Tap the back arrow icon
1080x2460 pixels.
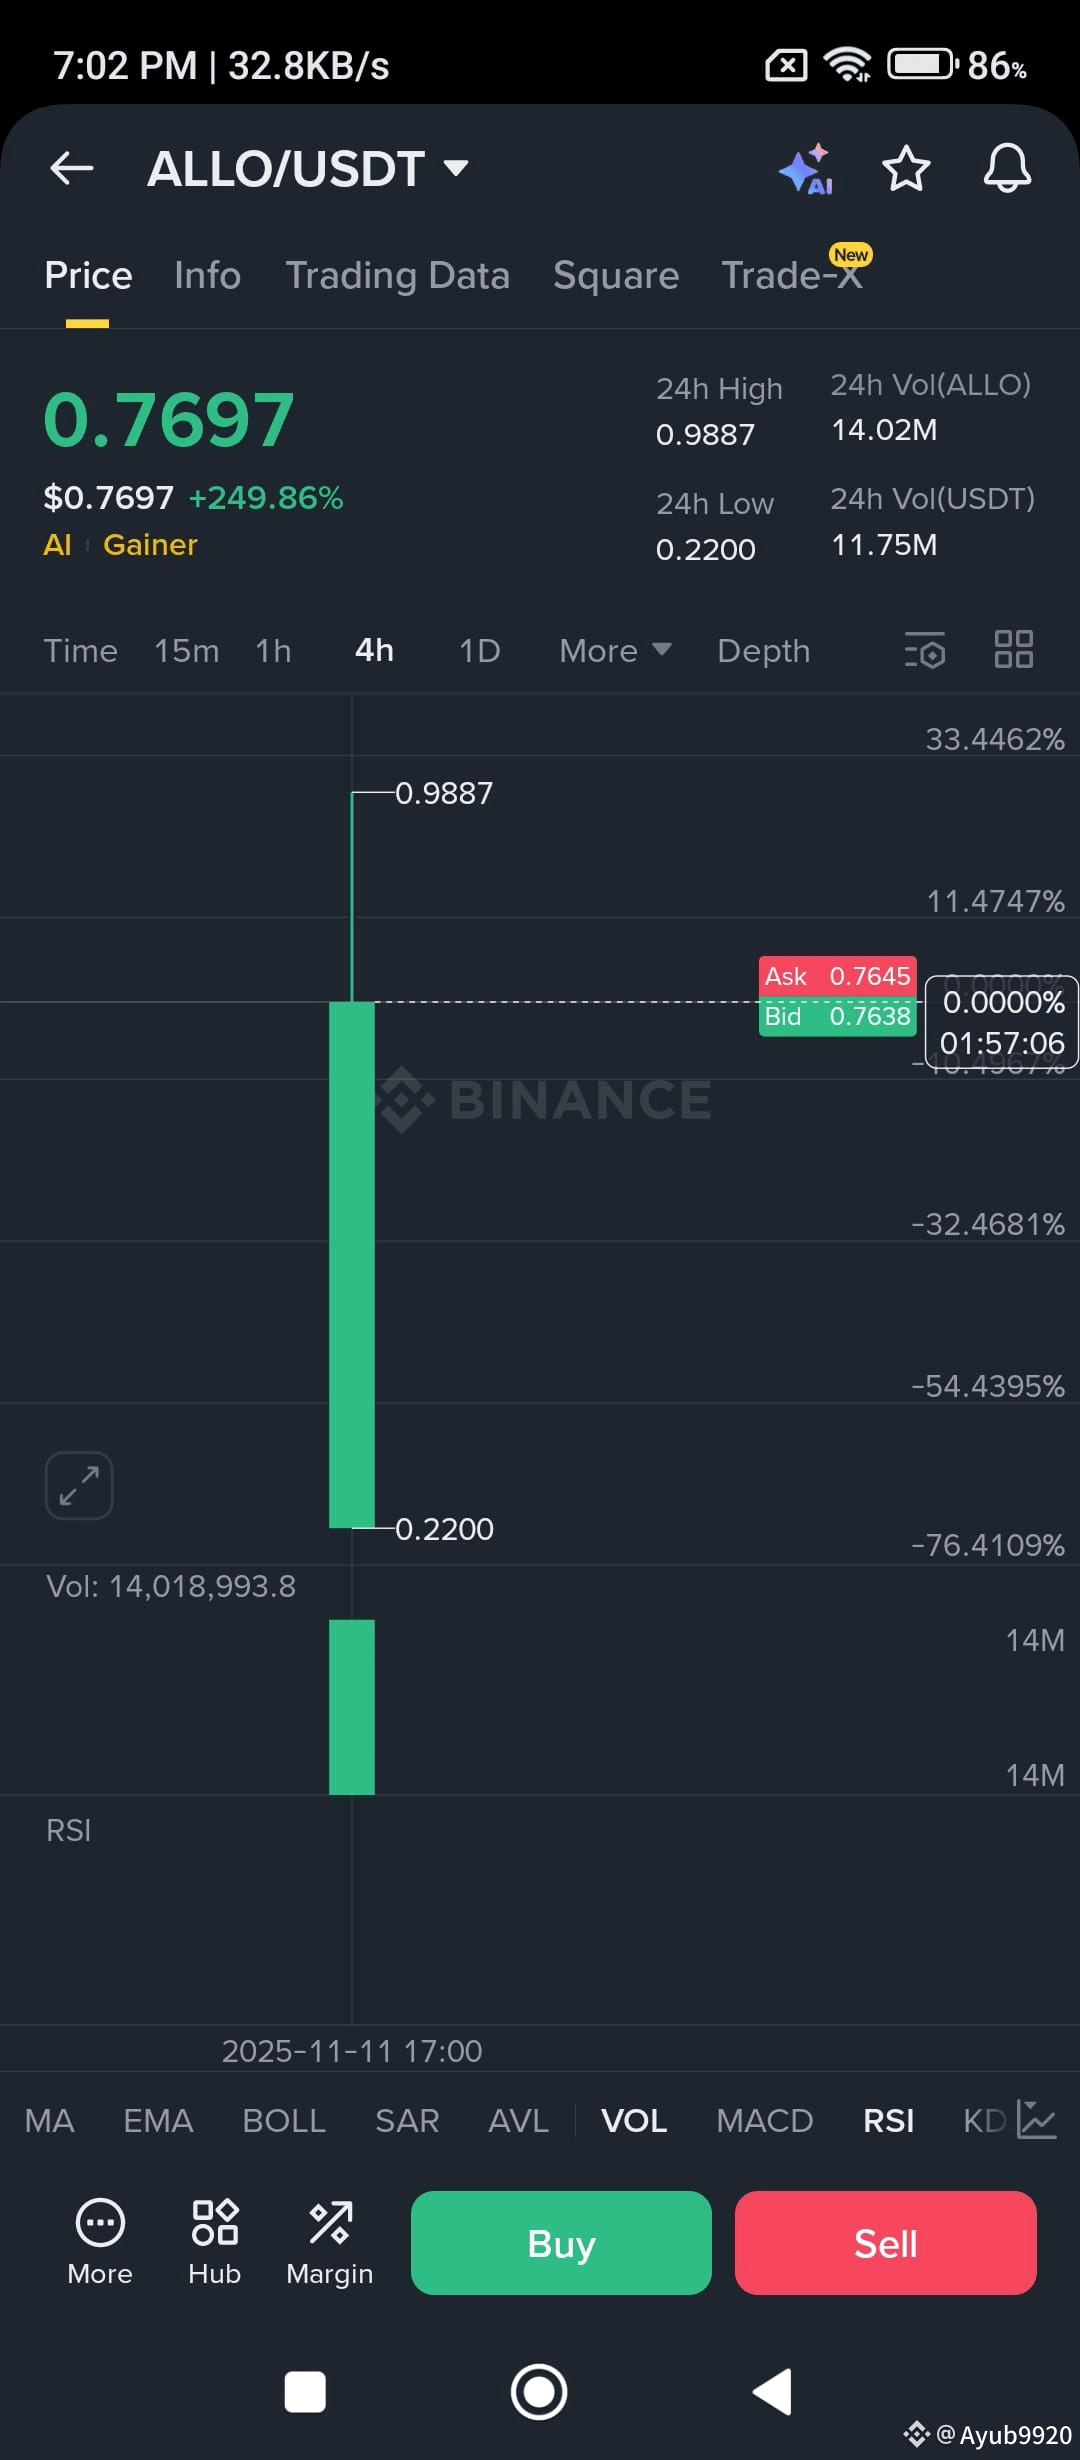pyautogui.click(x=72, y=168)
